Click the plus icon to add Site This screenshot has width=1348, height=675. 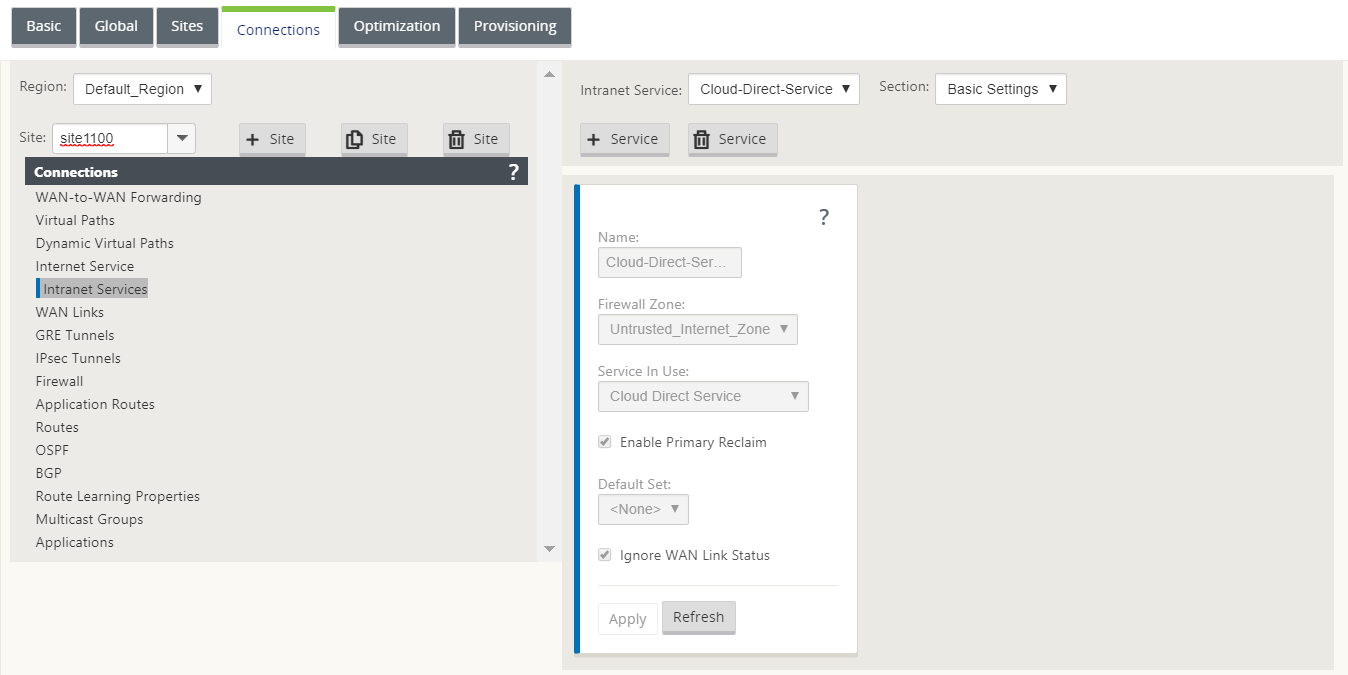(x=253, y=139)
